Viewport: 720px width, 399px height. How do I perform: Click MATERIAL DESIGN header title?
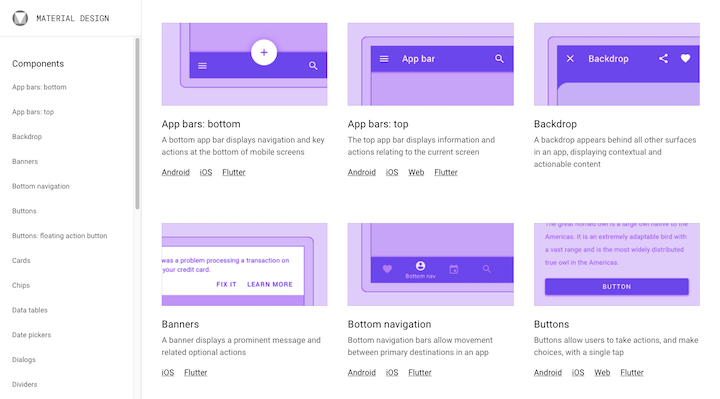pos(73,18)
